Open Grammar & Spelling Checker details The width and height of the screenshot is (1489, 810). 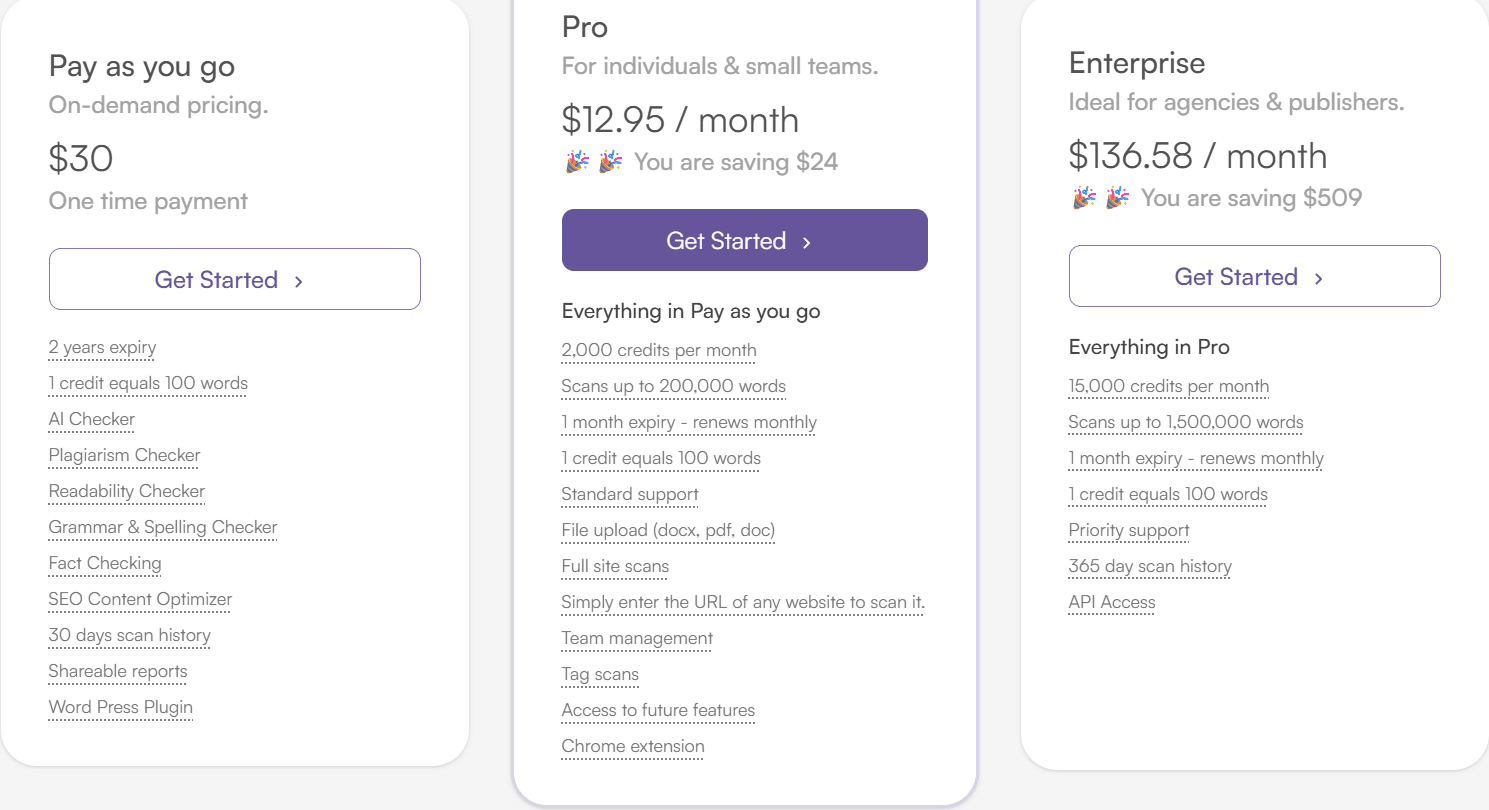pyautogui.click(x=163, y=527)
